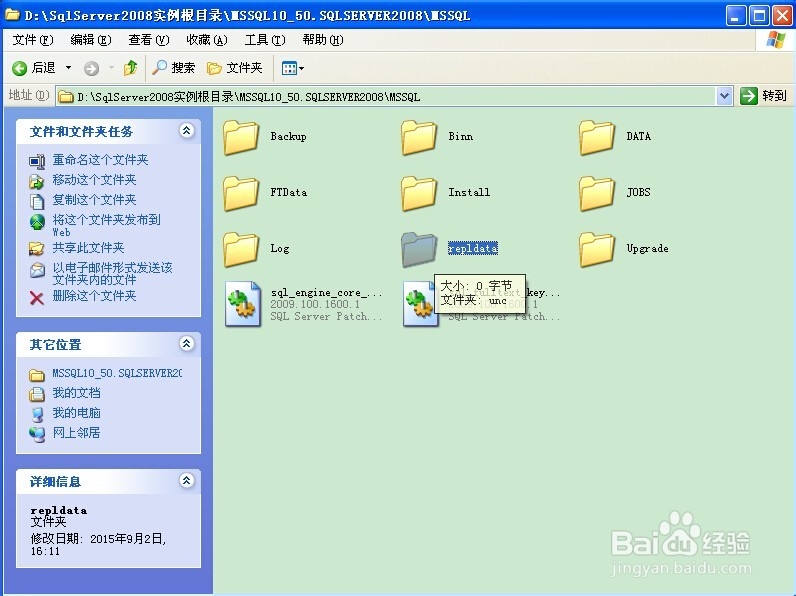Screen dimensions: 796x596
Task: Click the red X delete icon
Action: pyautogui.click(x=37, y=297)
